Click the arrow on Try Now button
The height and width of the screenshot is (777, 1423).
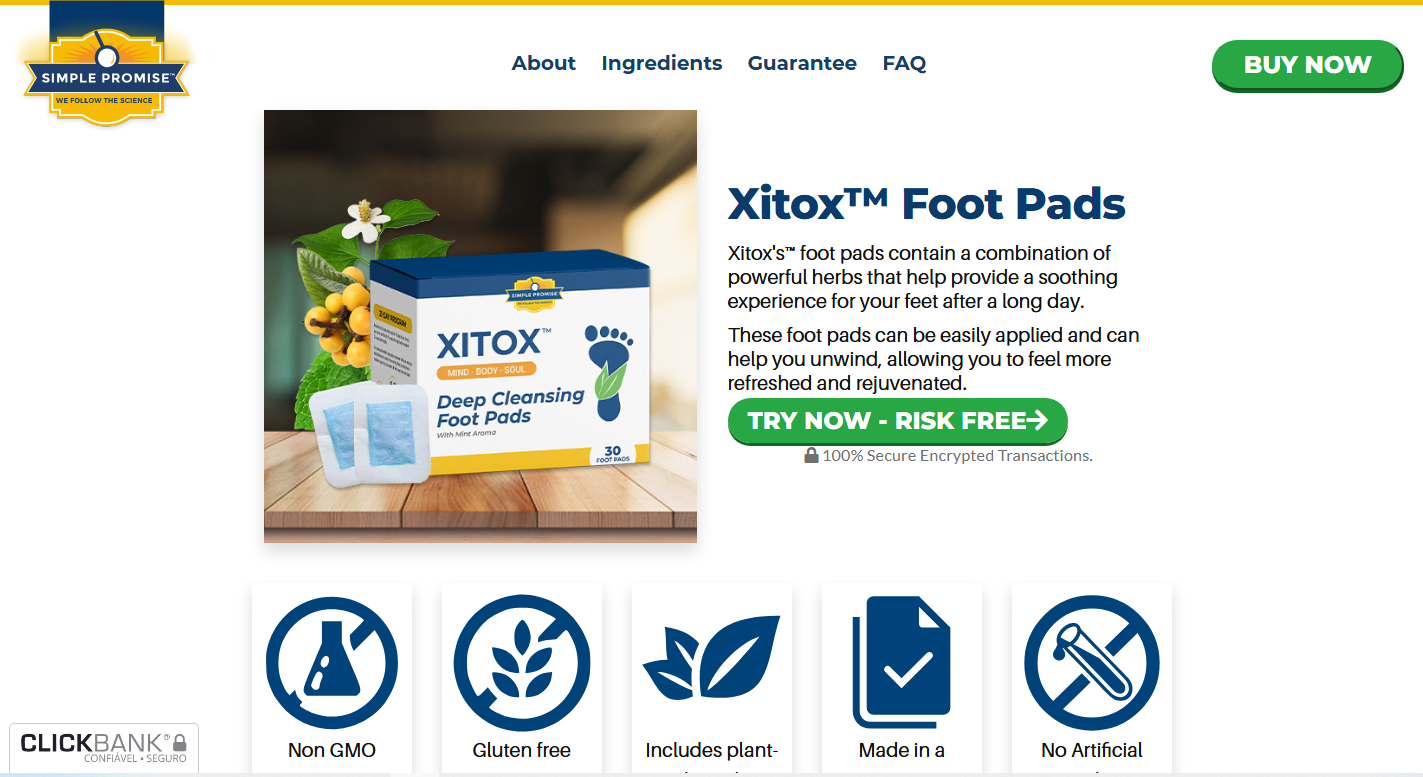[1037, 420]
